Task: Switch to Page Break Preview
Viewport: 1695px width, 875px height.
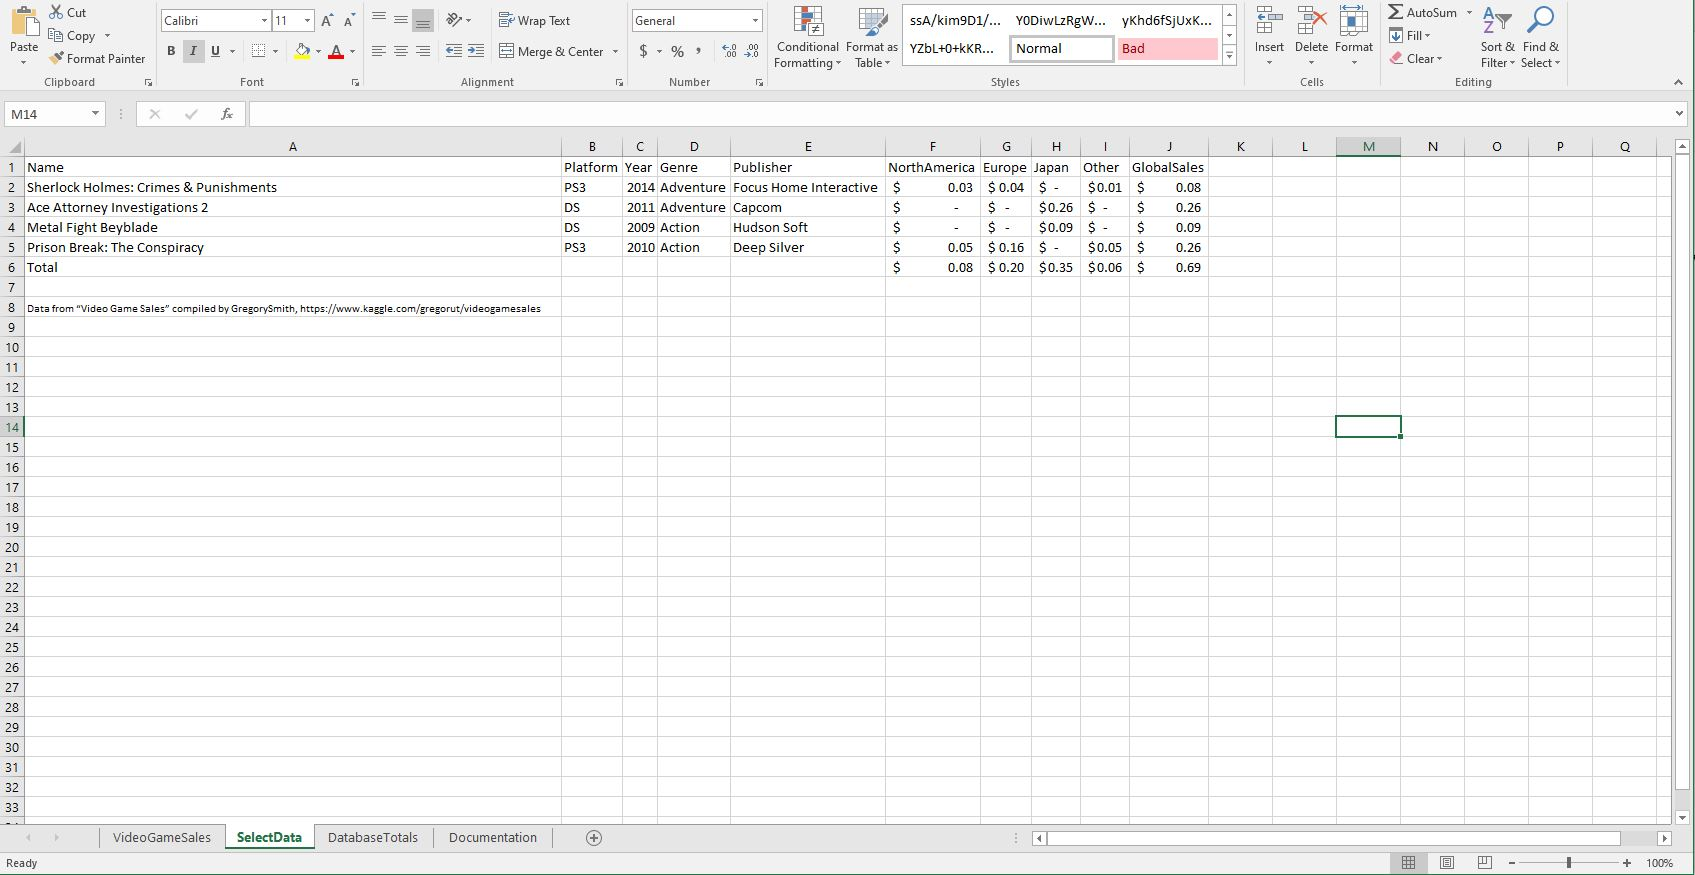Action: (1485, 862)
